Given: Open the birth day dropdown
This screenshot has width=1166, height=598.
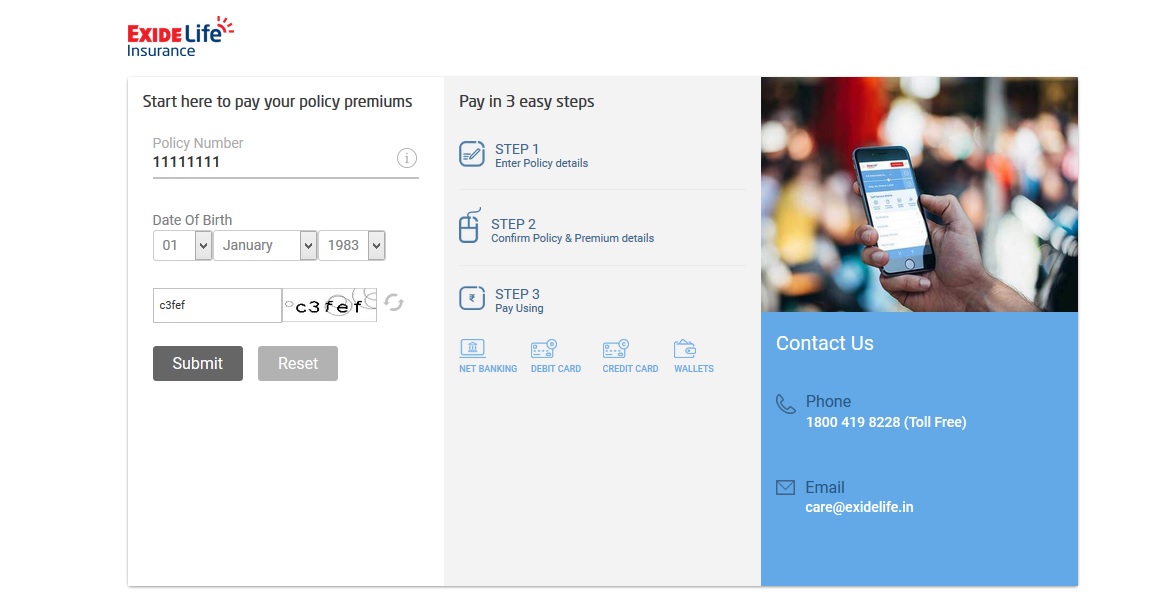Looking at the screenshot, I should (182, 246).
